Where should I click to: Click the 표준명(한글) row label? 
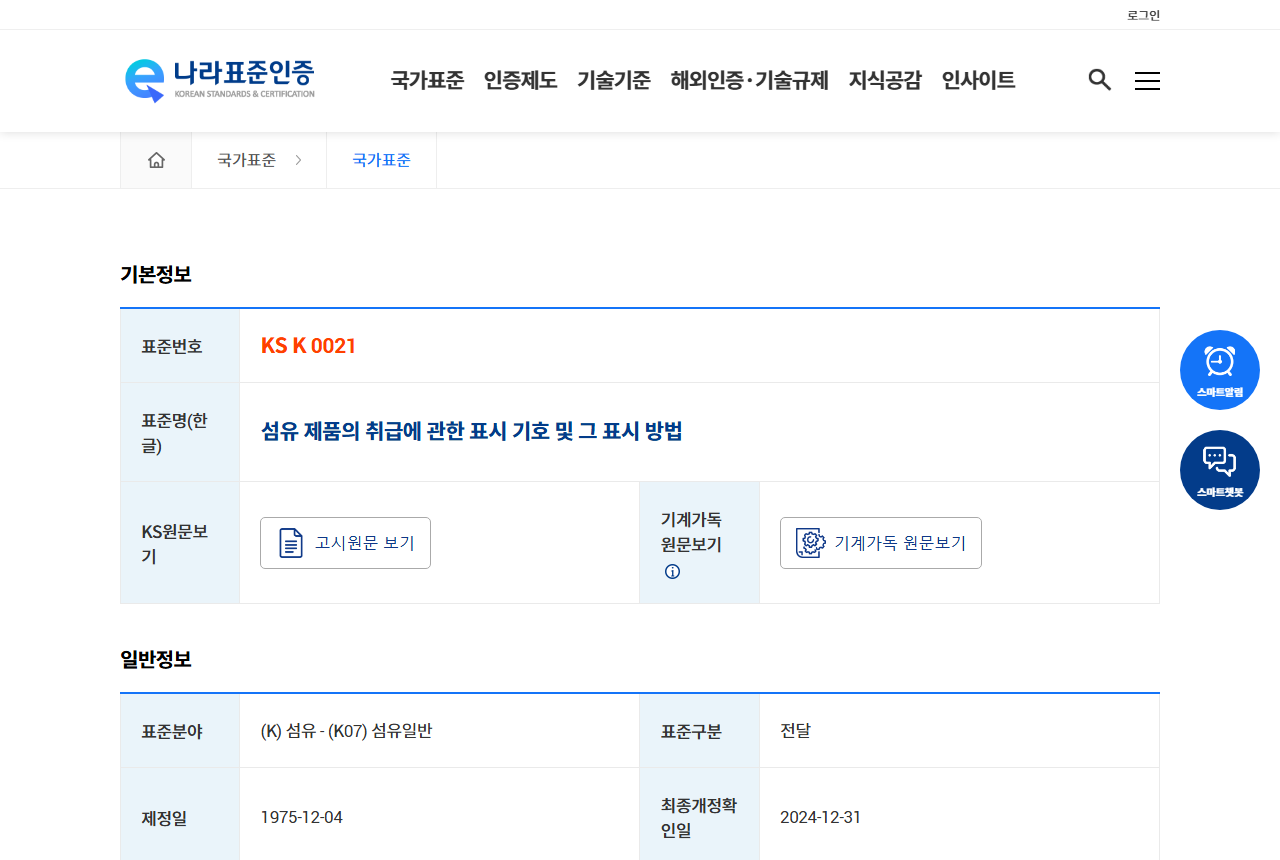point(175,433)
